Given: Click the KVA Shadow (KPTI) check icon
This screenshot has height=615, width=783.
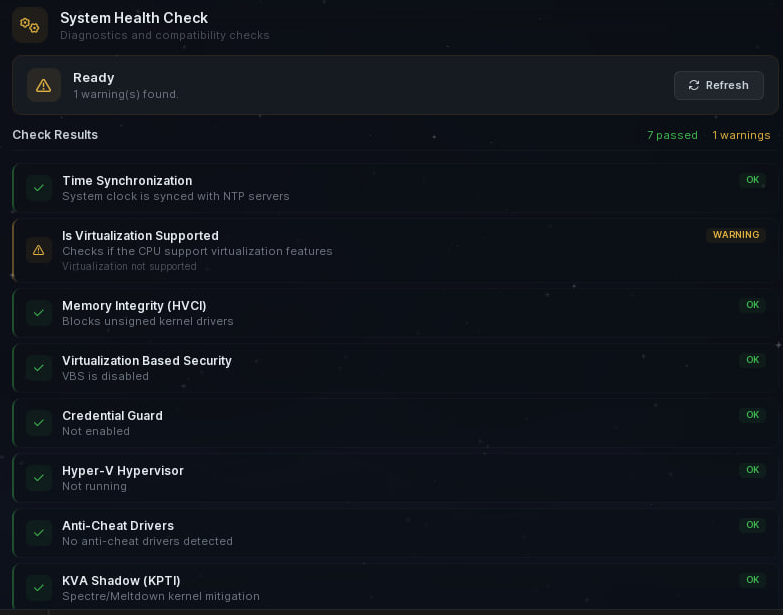Looking at the screenshot, I should click(x=39, y=587).
